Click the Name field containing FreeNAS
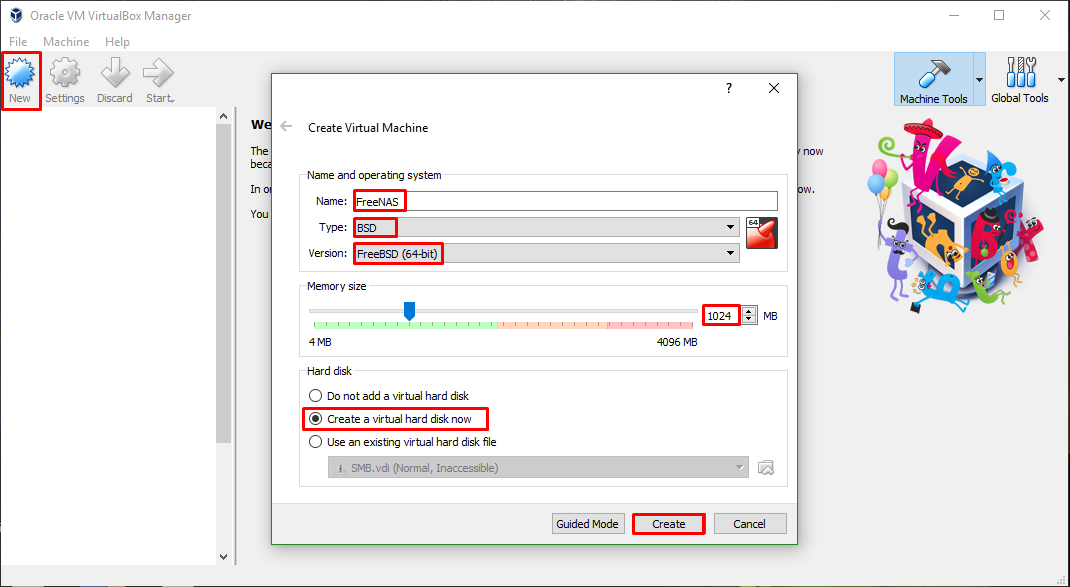The height and width of the screenshot is (587, 1070). click(566, 201)
